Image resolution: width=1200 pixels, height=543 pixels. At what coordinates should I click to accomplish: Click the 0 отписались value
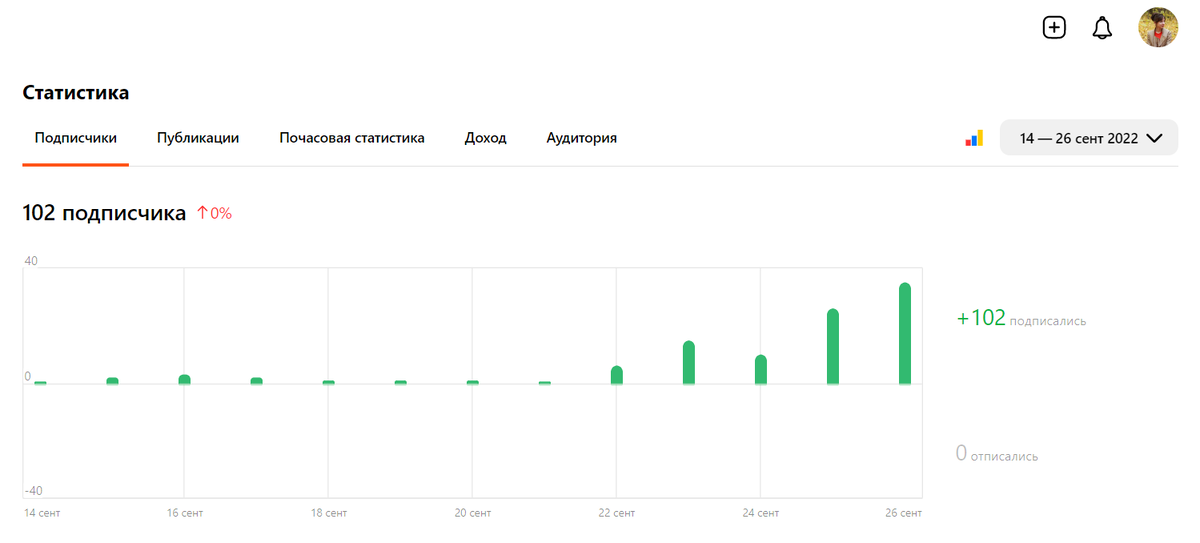click(997, 454)
